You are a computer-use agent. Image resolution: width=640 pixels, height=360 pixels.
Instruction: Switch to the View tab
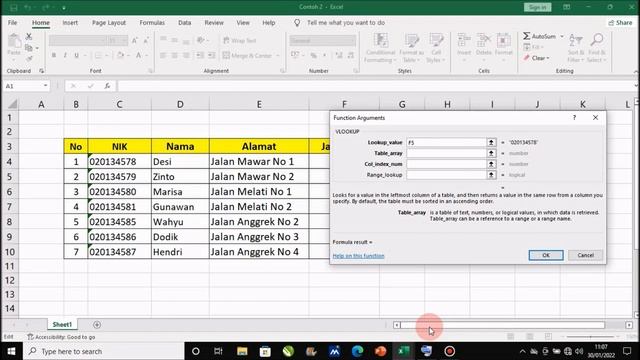243,23
